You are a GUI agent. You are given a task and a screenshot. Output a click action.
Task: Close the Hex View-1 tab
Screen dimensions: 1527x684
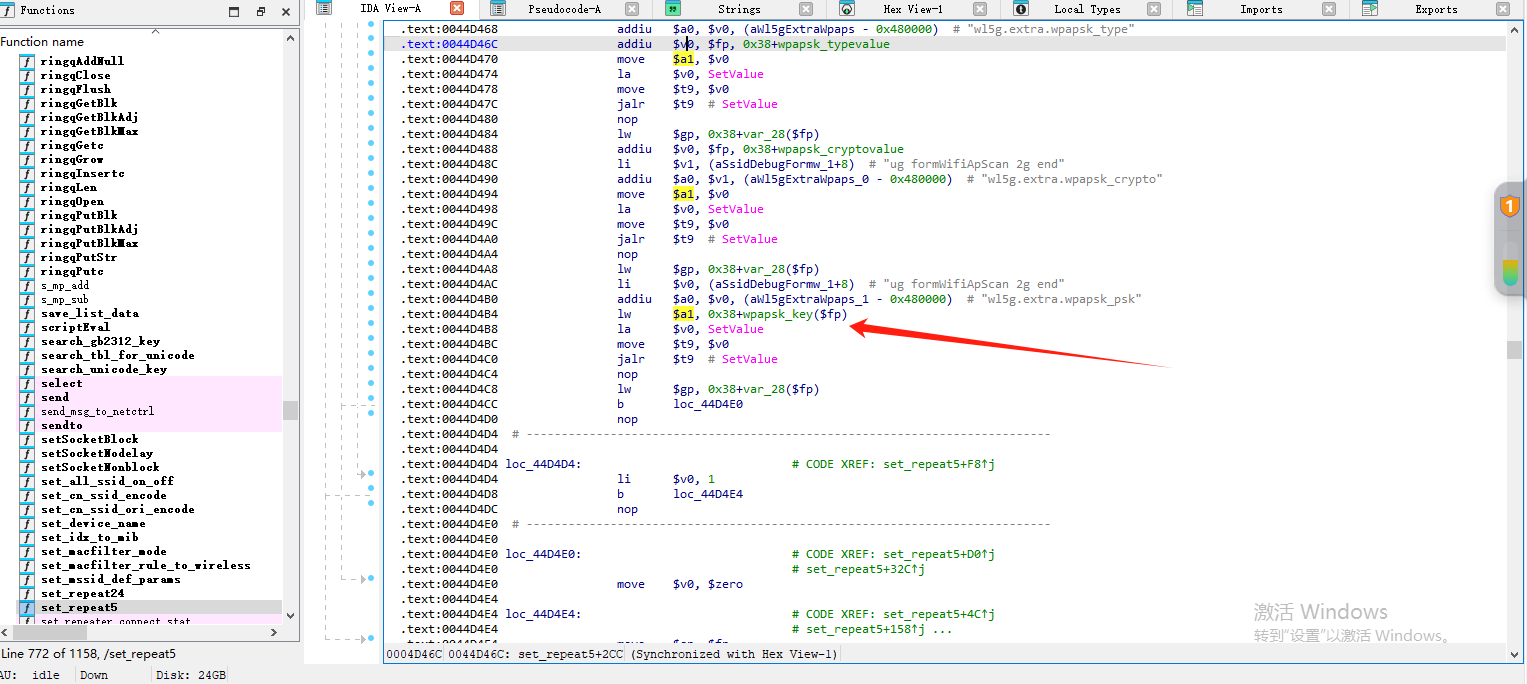(x=980, y=9)
